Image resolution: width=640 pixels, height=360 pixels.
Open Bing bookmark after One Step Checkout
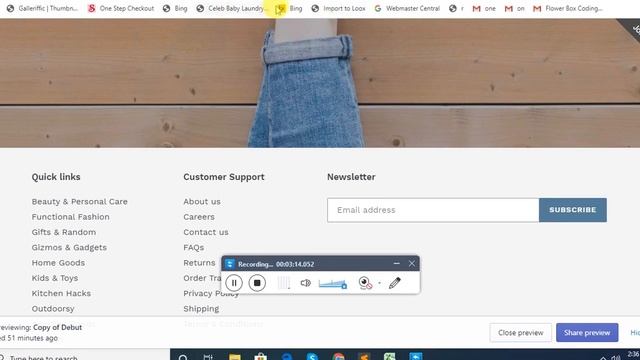pos(175,8)
